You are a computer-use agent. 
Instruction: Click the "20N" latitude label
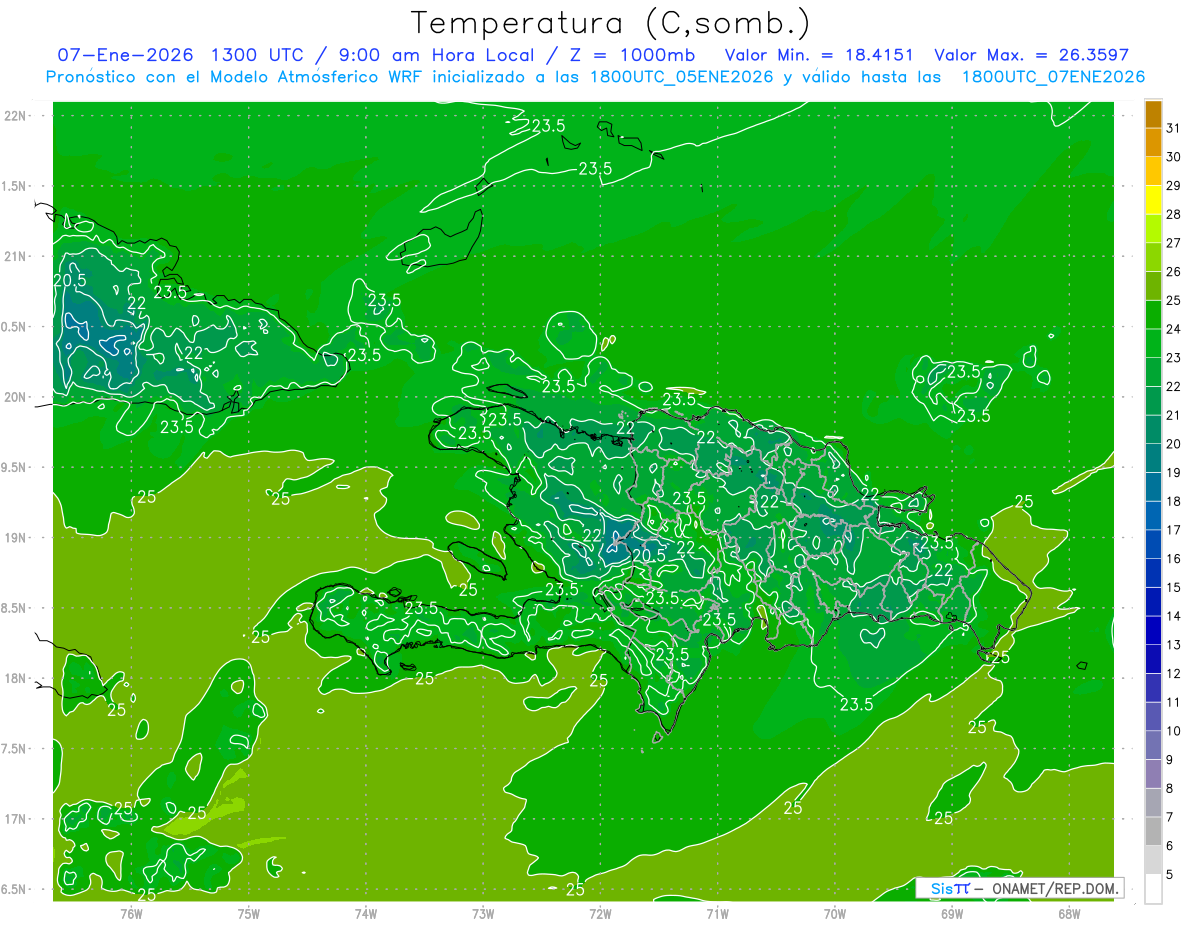click(x=15, y=397)
